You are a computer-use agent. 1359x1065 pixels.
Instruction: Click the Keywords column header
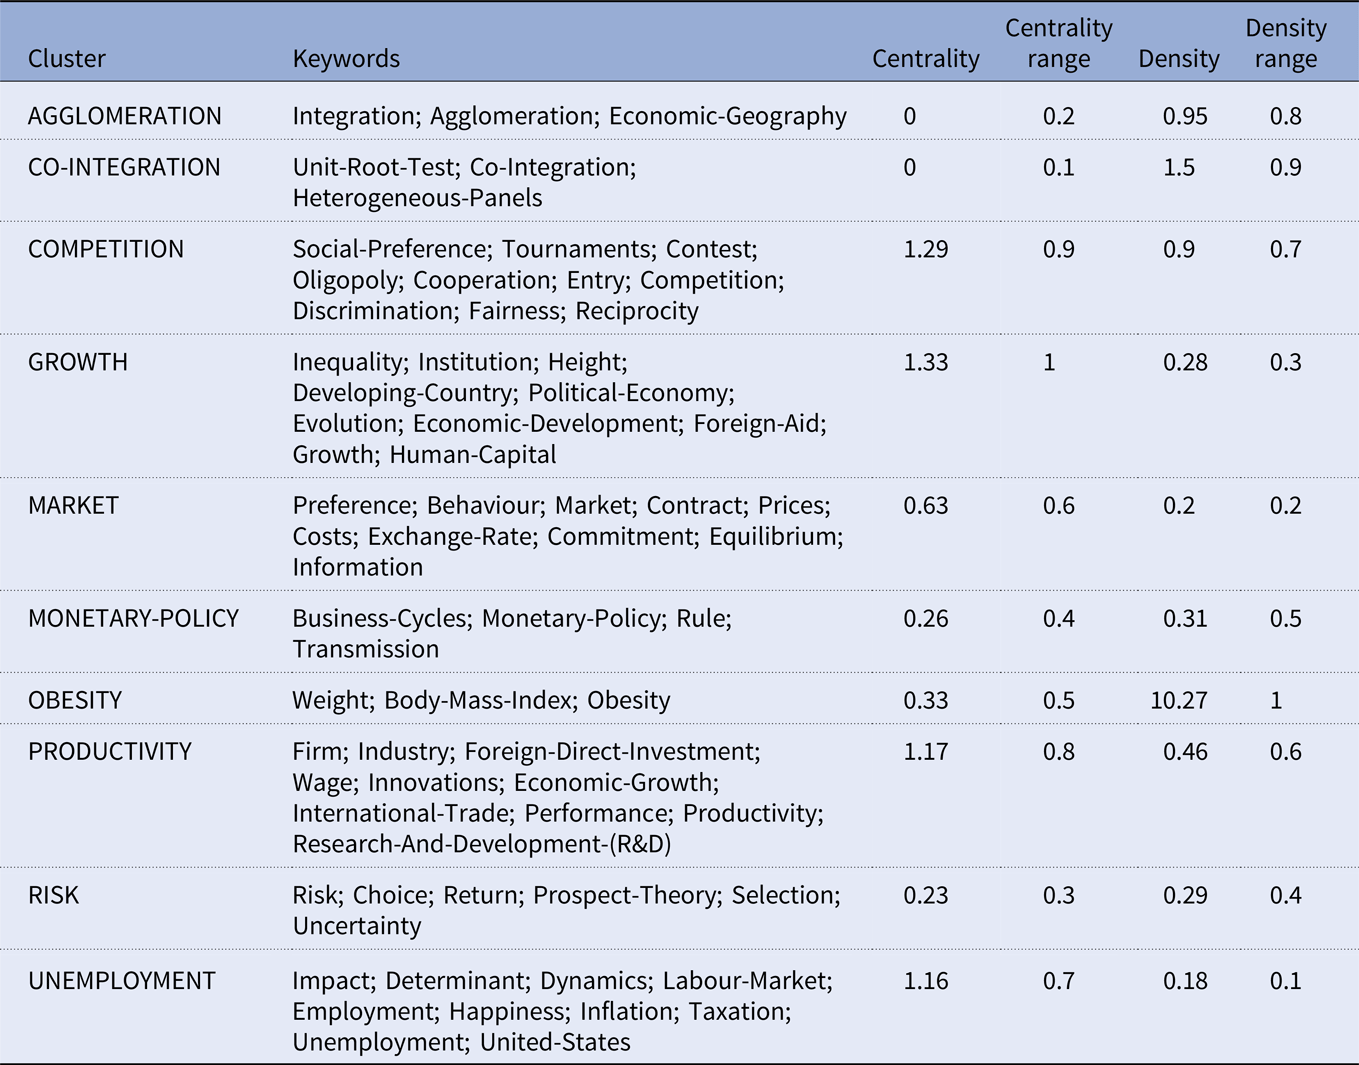pyautogui.click(x=346, y=59)
